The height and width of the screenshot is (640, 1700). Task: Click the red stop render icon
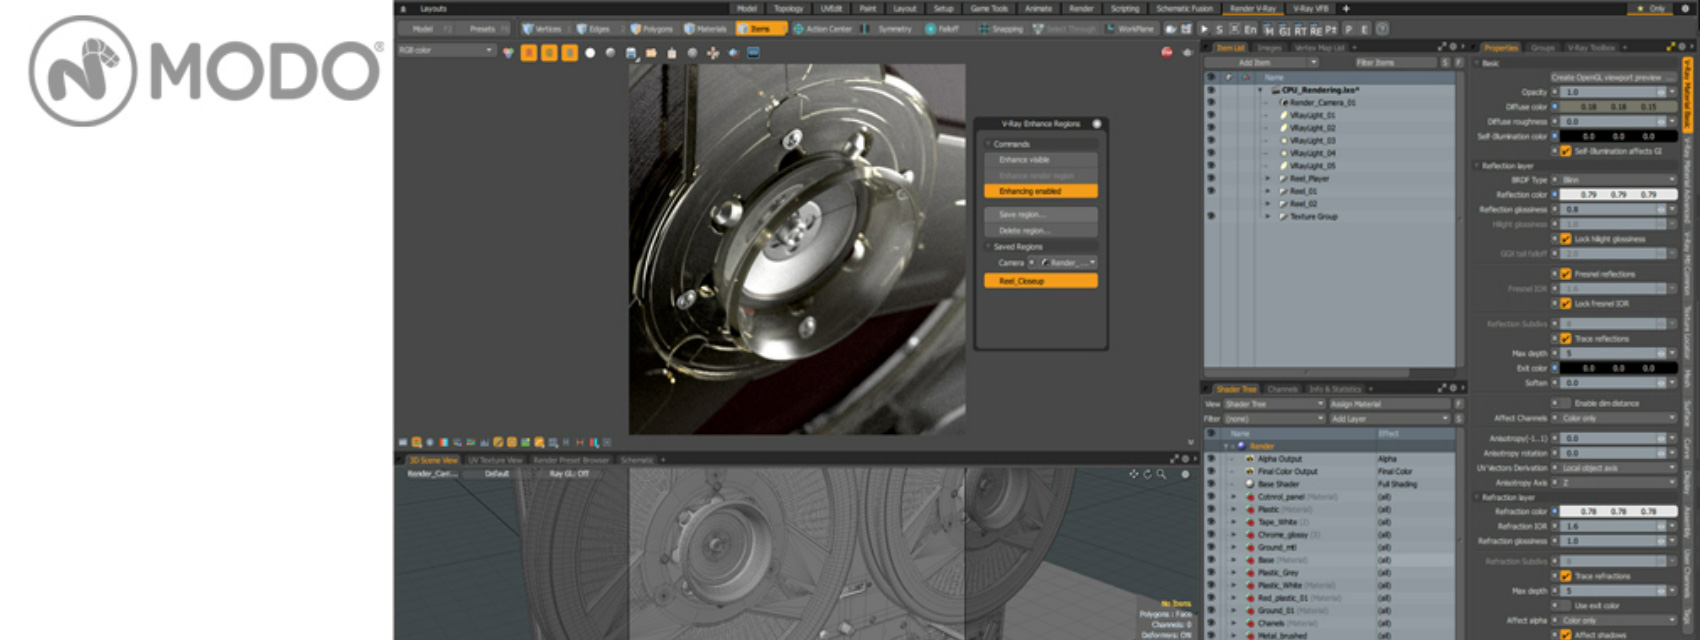click(x=1166, y=52)
